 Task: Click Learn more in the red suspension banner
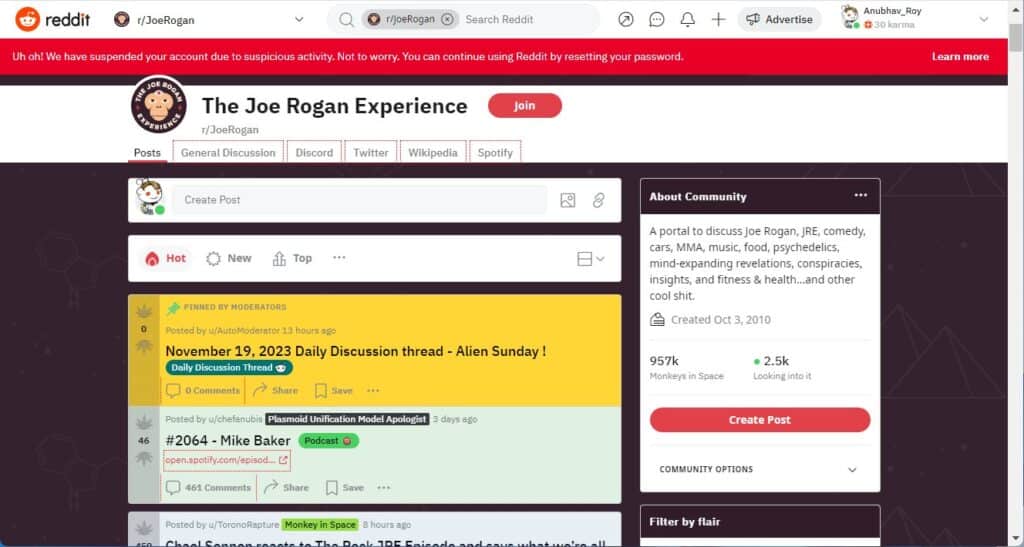[960, 57]
